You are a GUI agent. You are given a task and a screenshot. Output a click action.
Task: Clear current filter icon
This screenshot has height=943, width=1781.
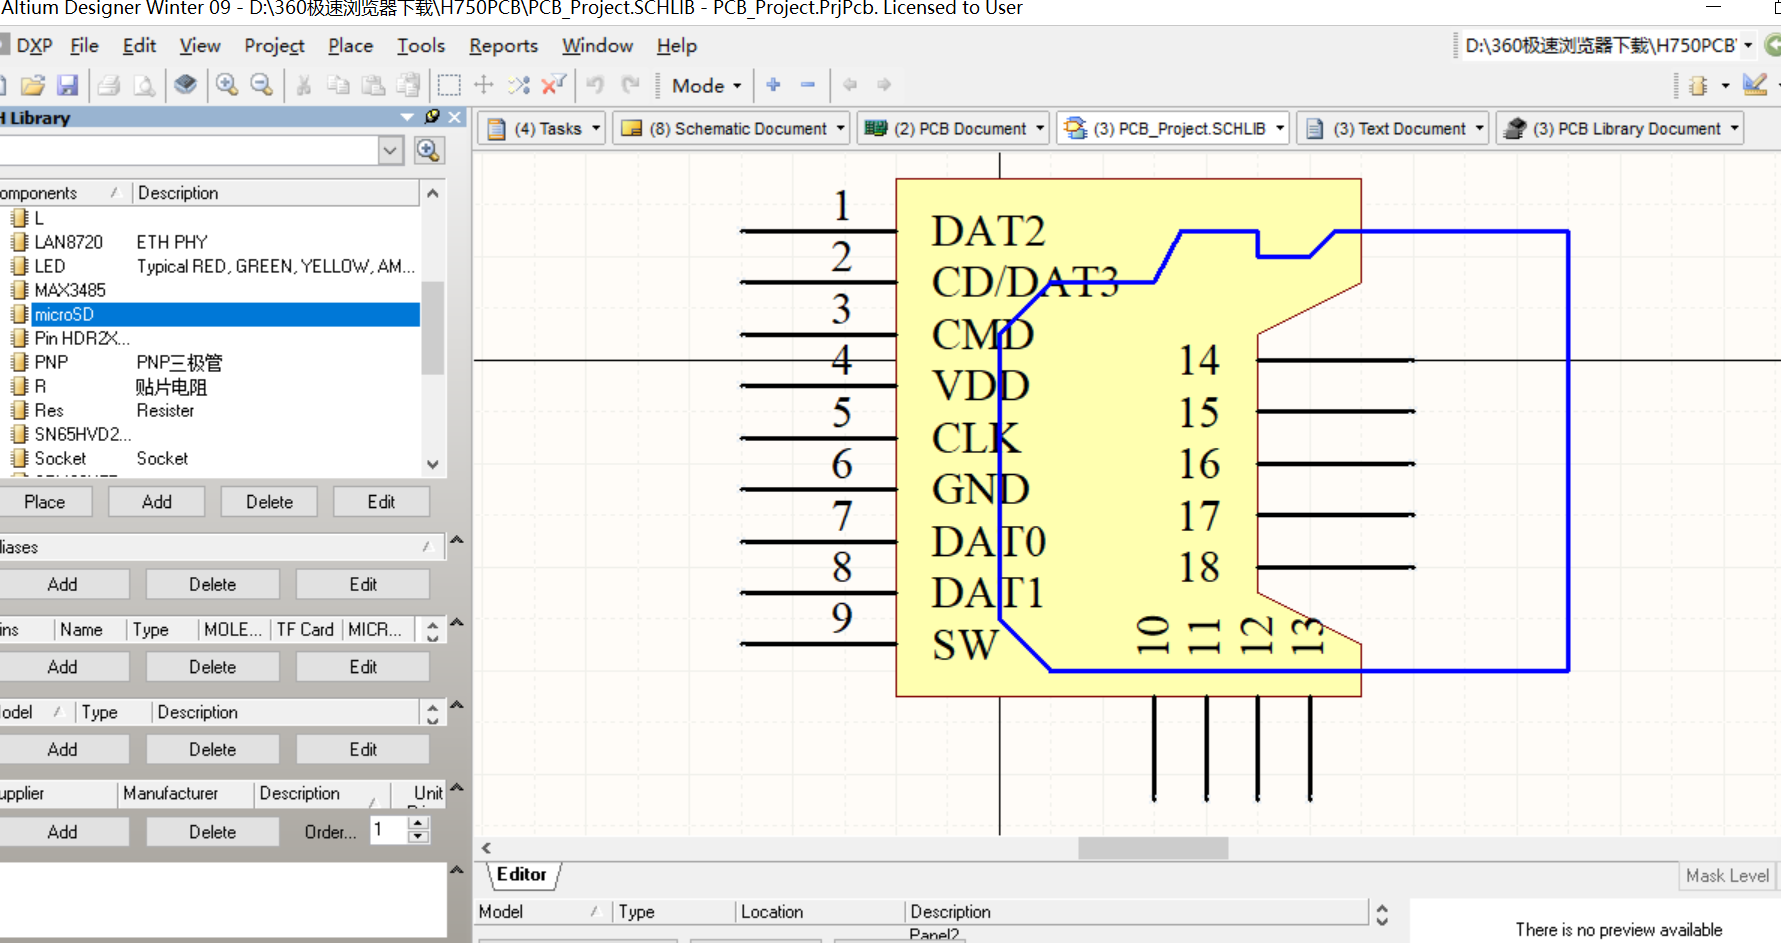[553, 85]
